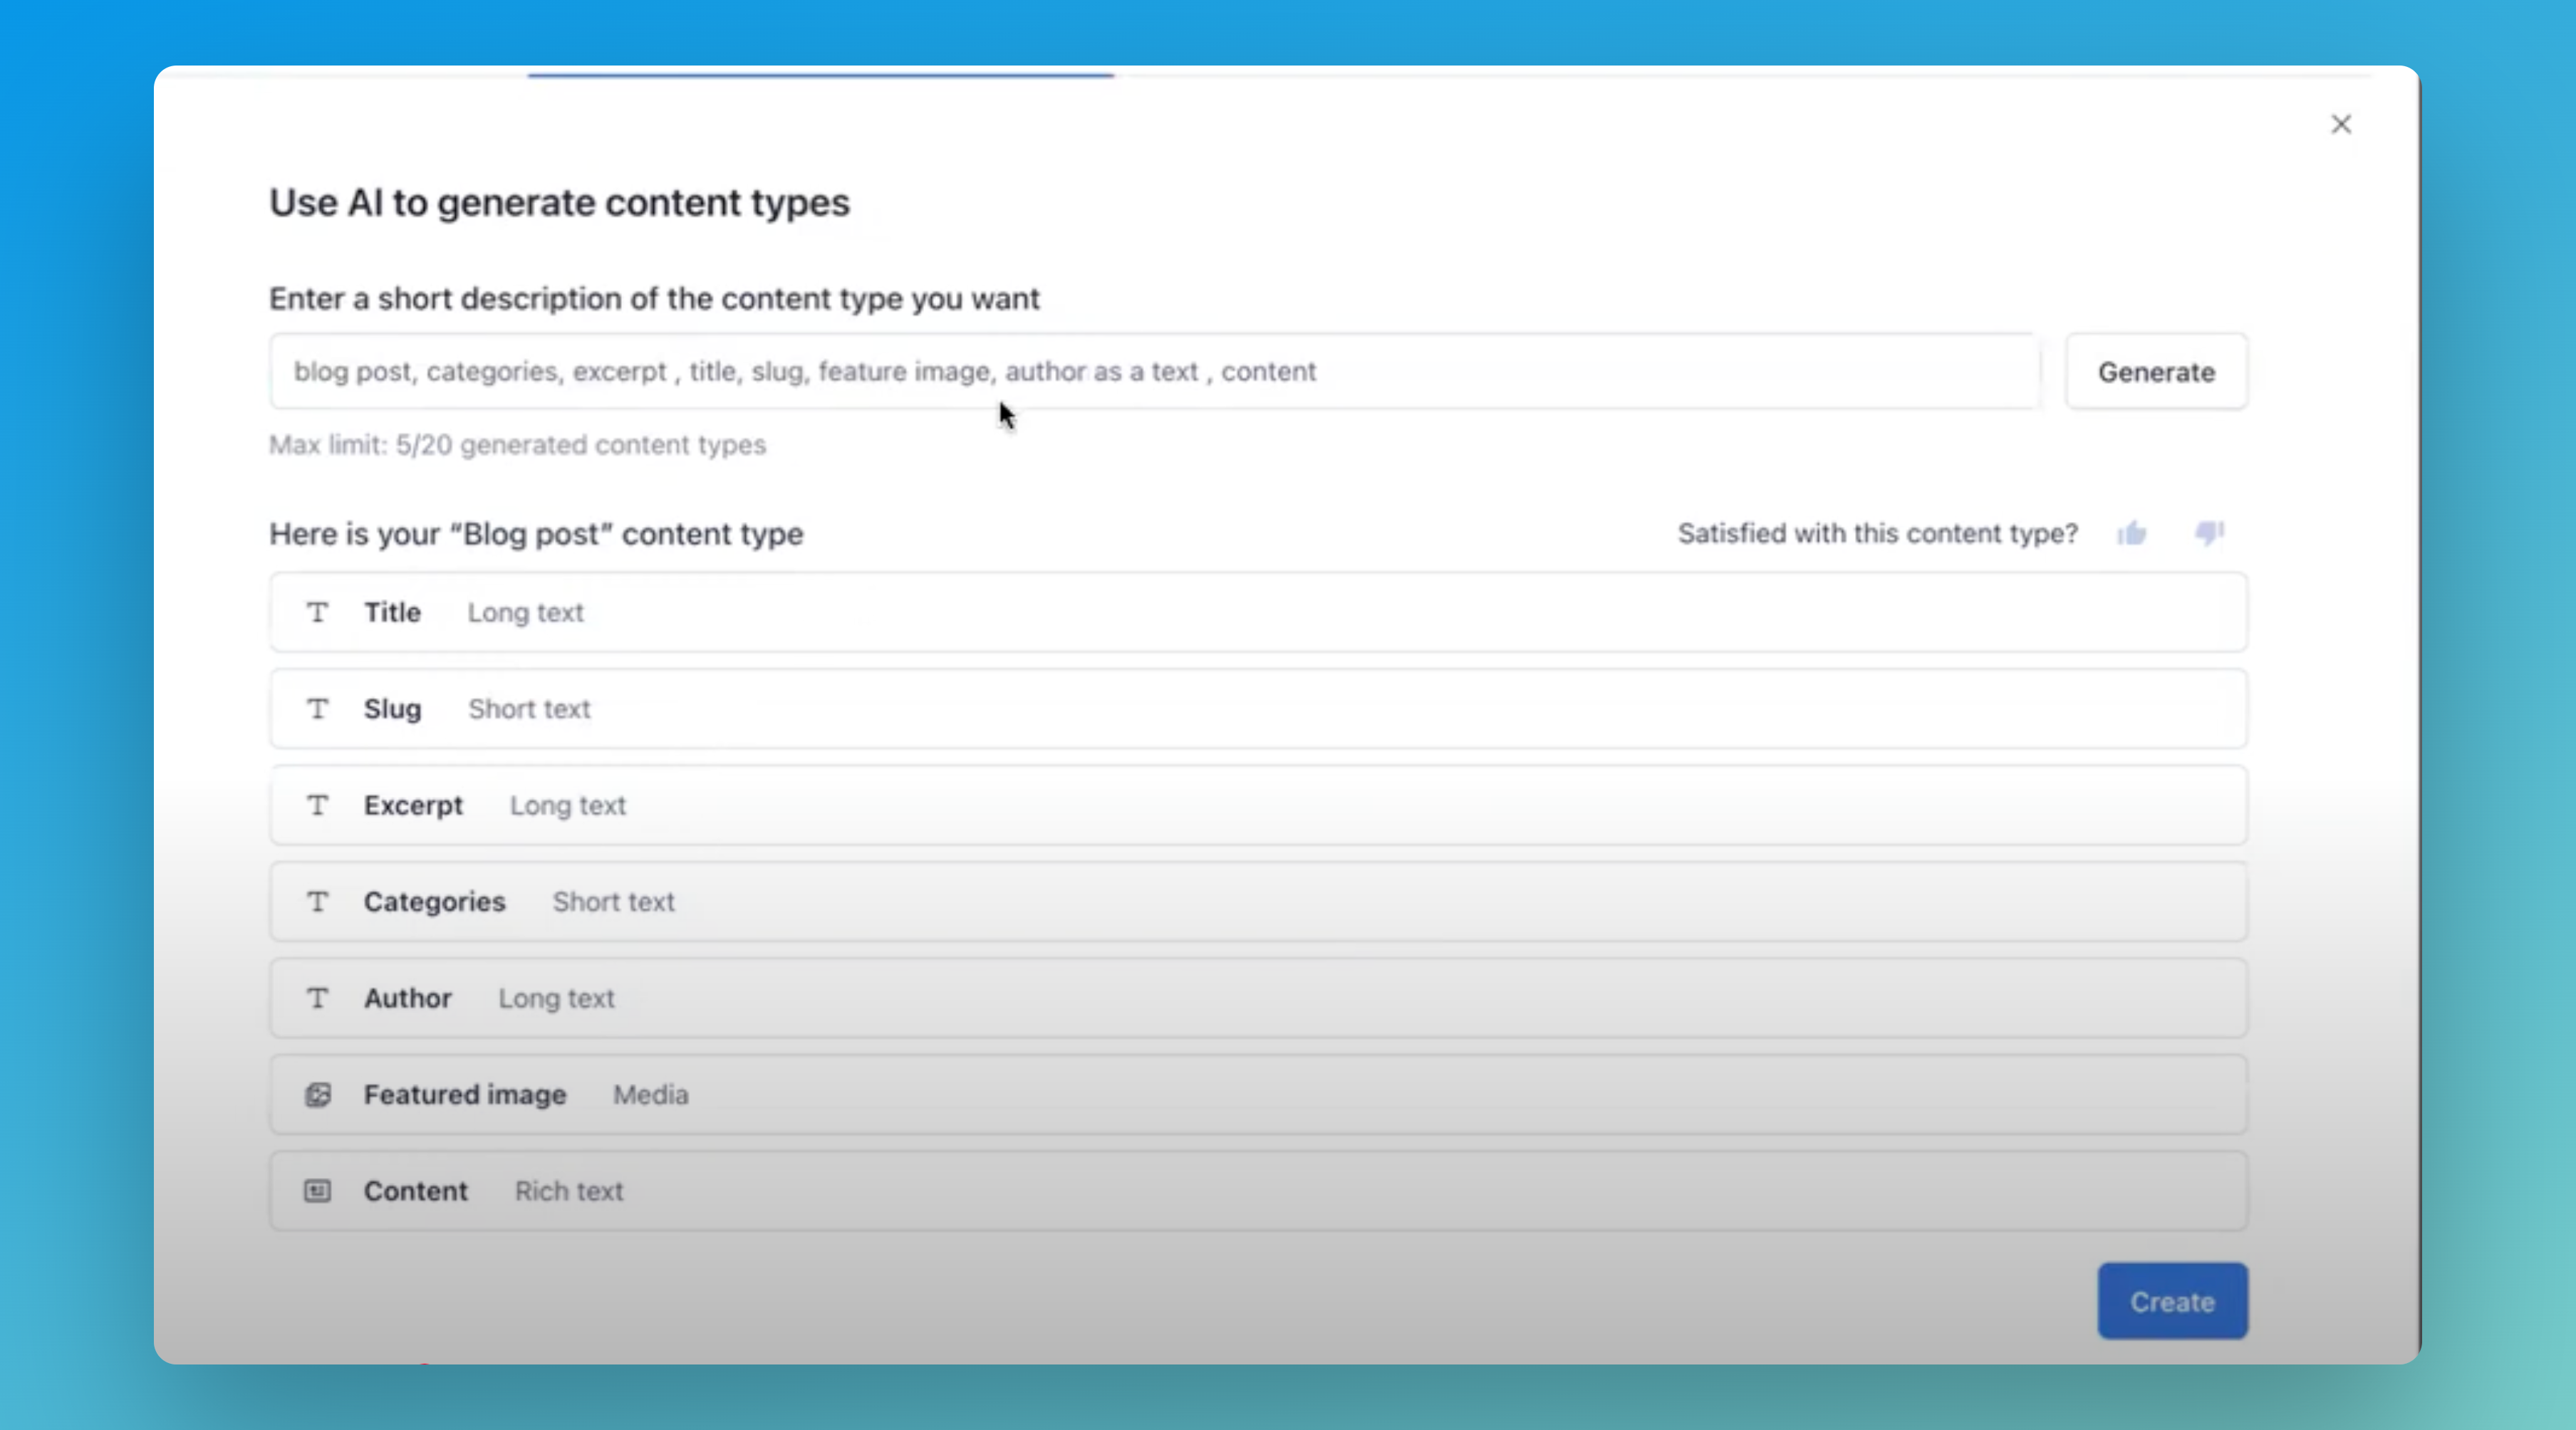Click the text icon beside Title
The image size is (2576, 1430).
317,612
